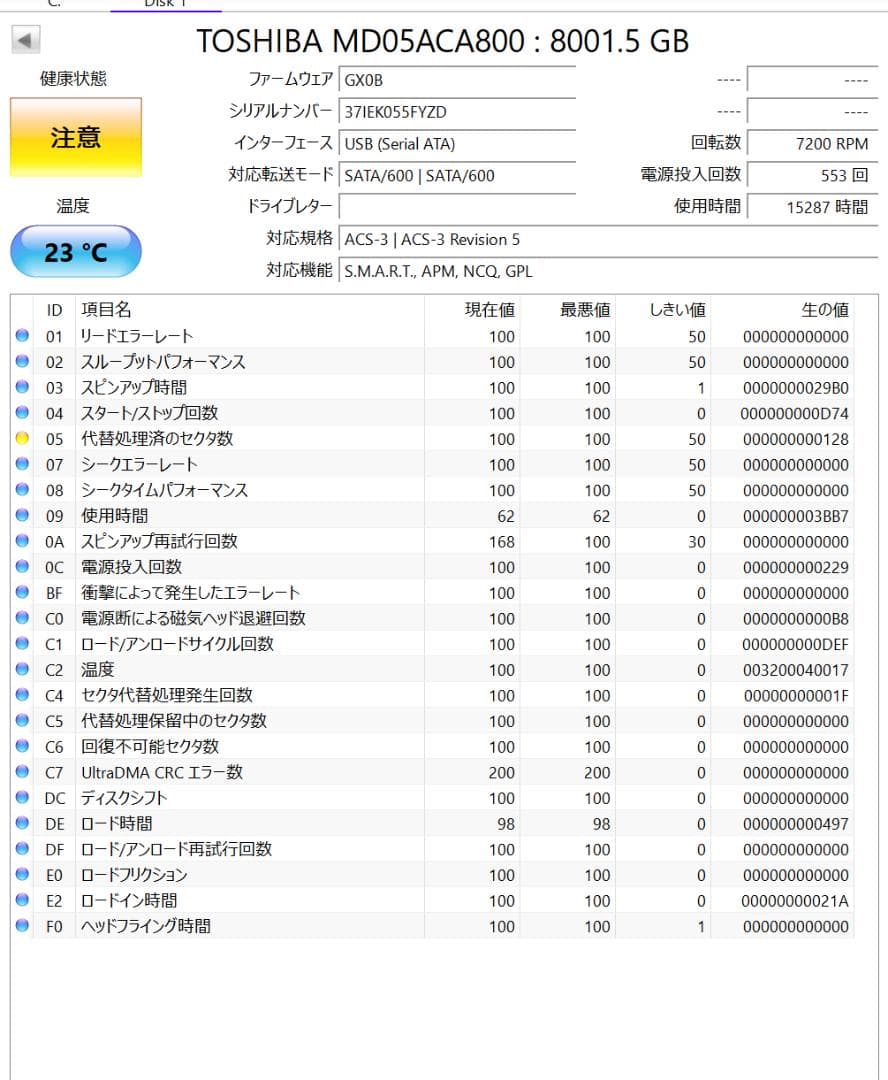Click the yellow status icon beside 代替処理済のセクタ数
The image size is (888, 1080).
click(22, 438)
